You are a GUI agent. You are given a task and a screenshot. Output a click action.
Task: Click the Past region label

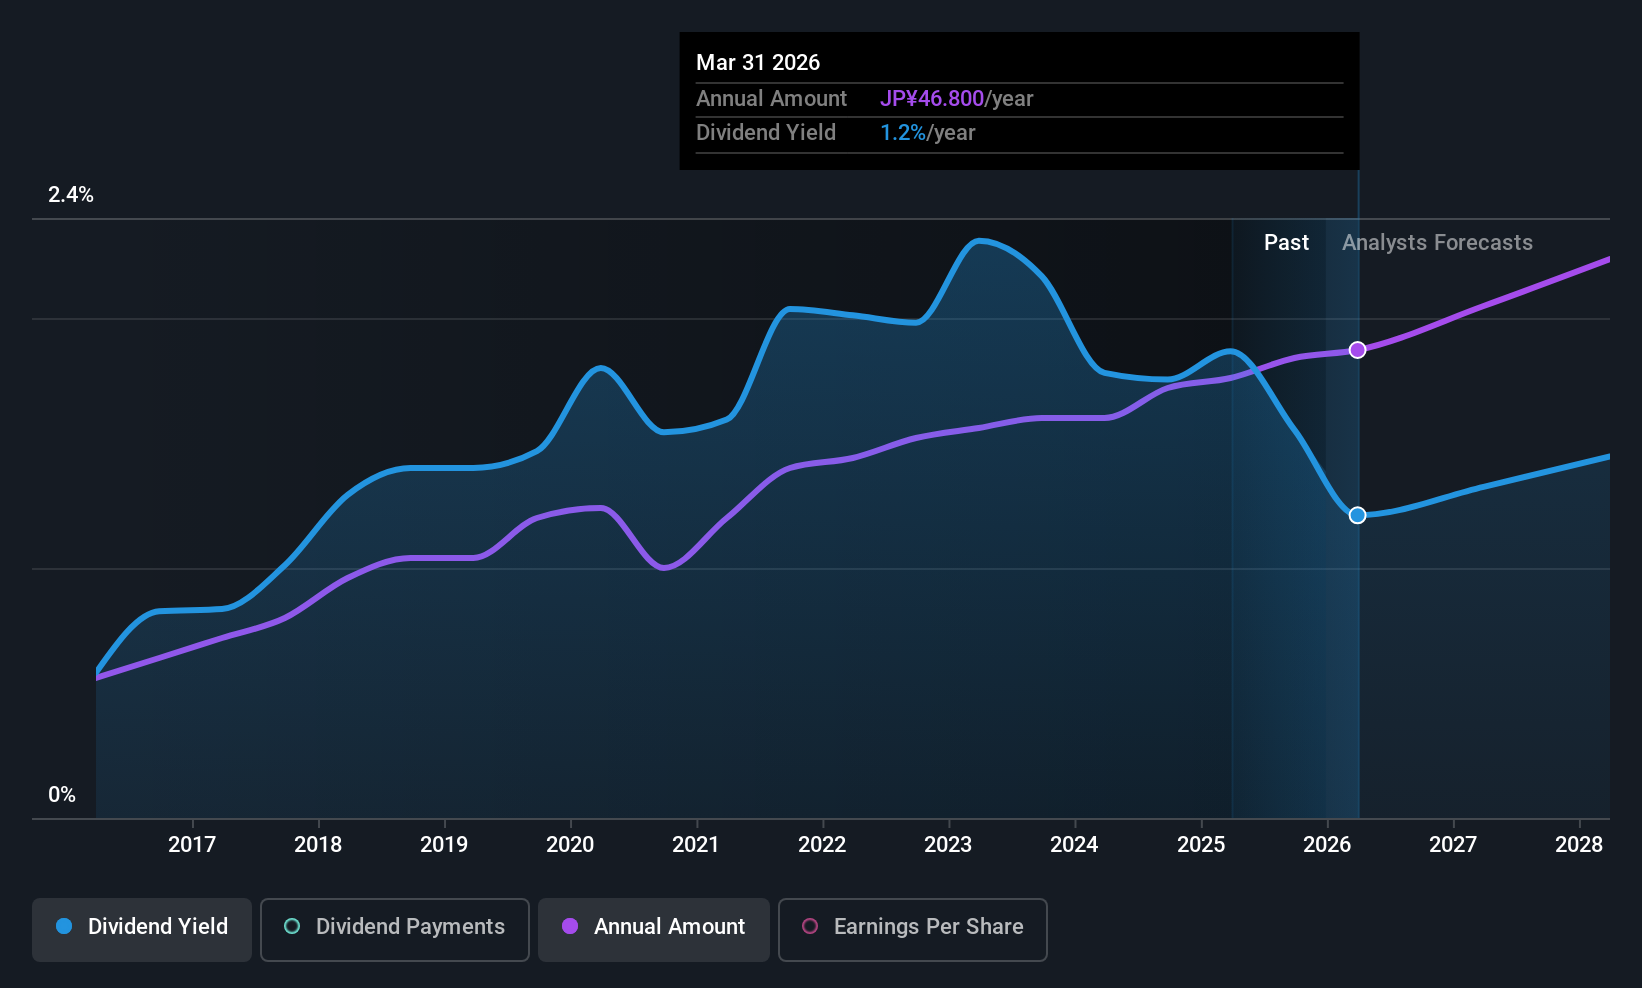[x=1286, y=243]
